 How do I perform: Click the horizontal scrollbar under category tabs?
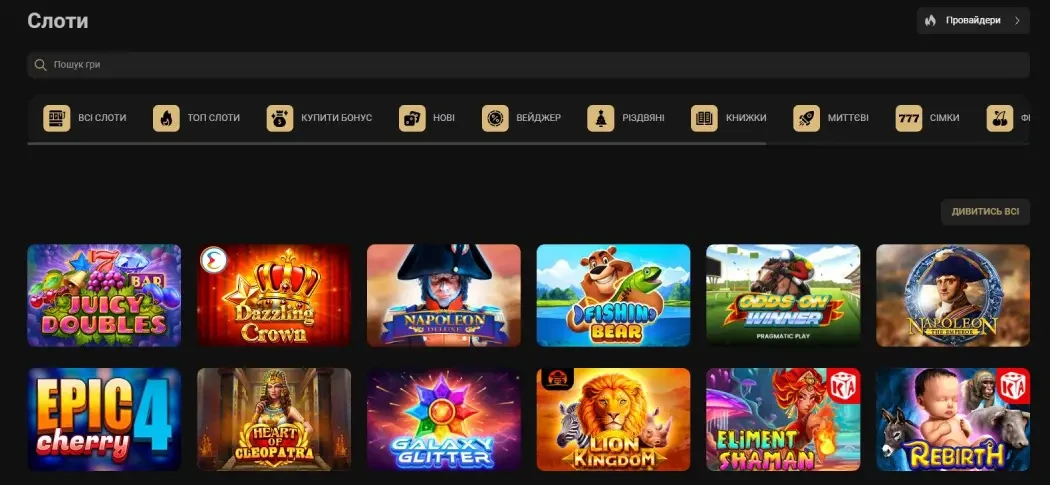coord(396,143)
